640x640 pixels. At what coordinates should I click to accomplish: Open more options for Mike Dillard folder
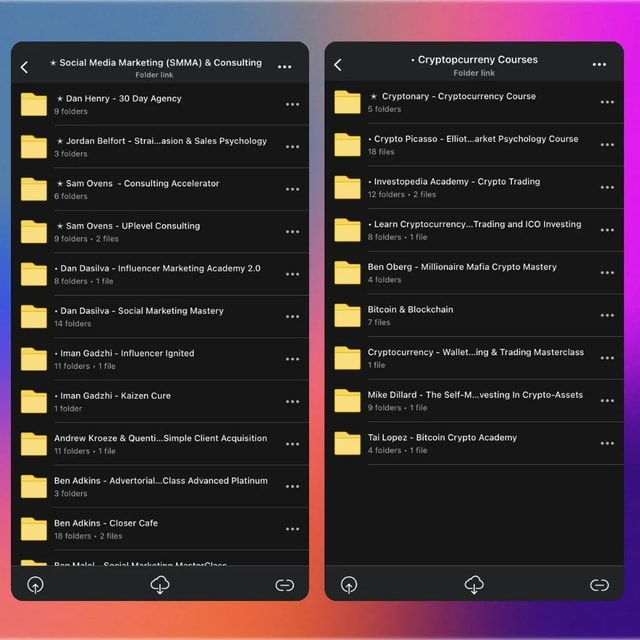[x=607, y=401]
